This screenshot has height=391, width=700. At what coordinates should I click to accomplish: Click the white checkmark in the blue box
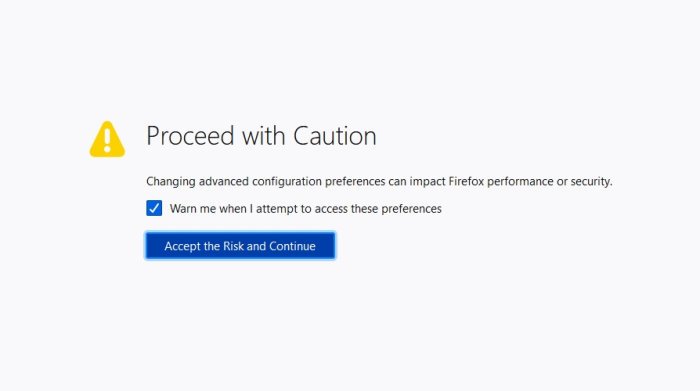pos(154,208)
